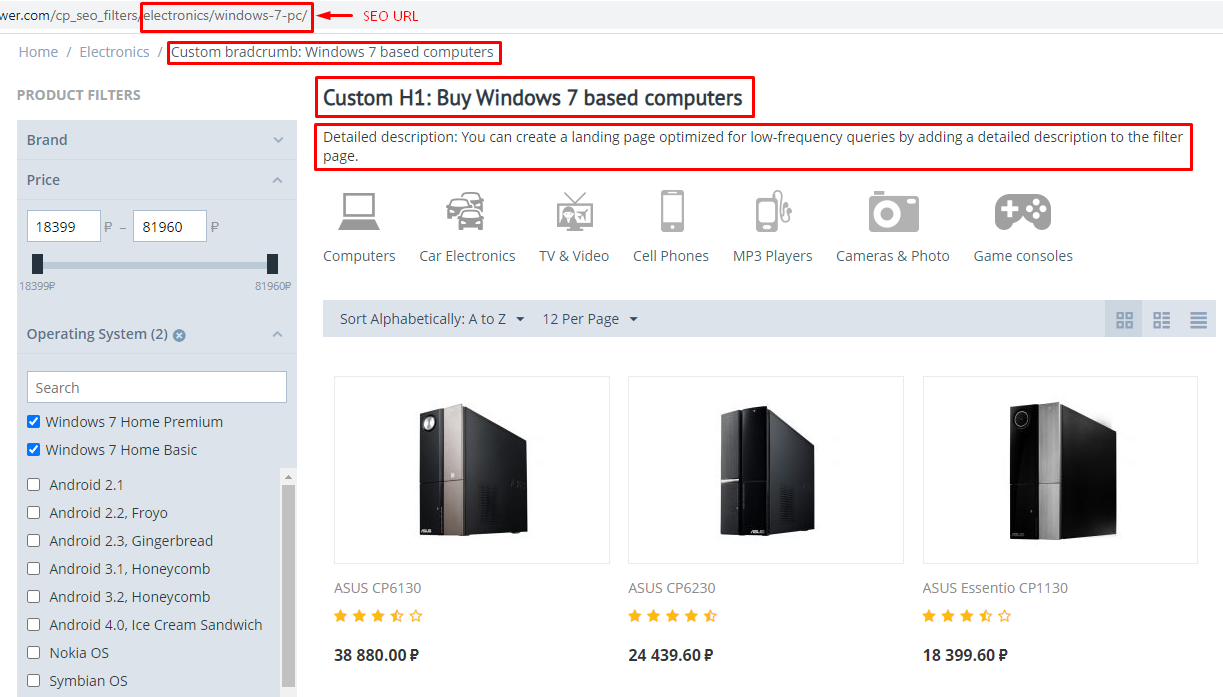Open the Cell Phones category icon
This screenshot has width=1223, height=697.
672,211
